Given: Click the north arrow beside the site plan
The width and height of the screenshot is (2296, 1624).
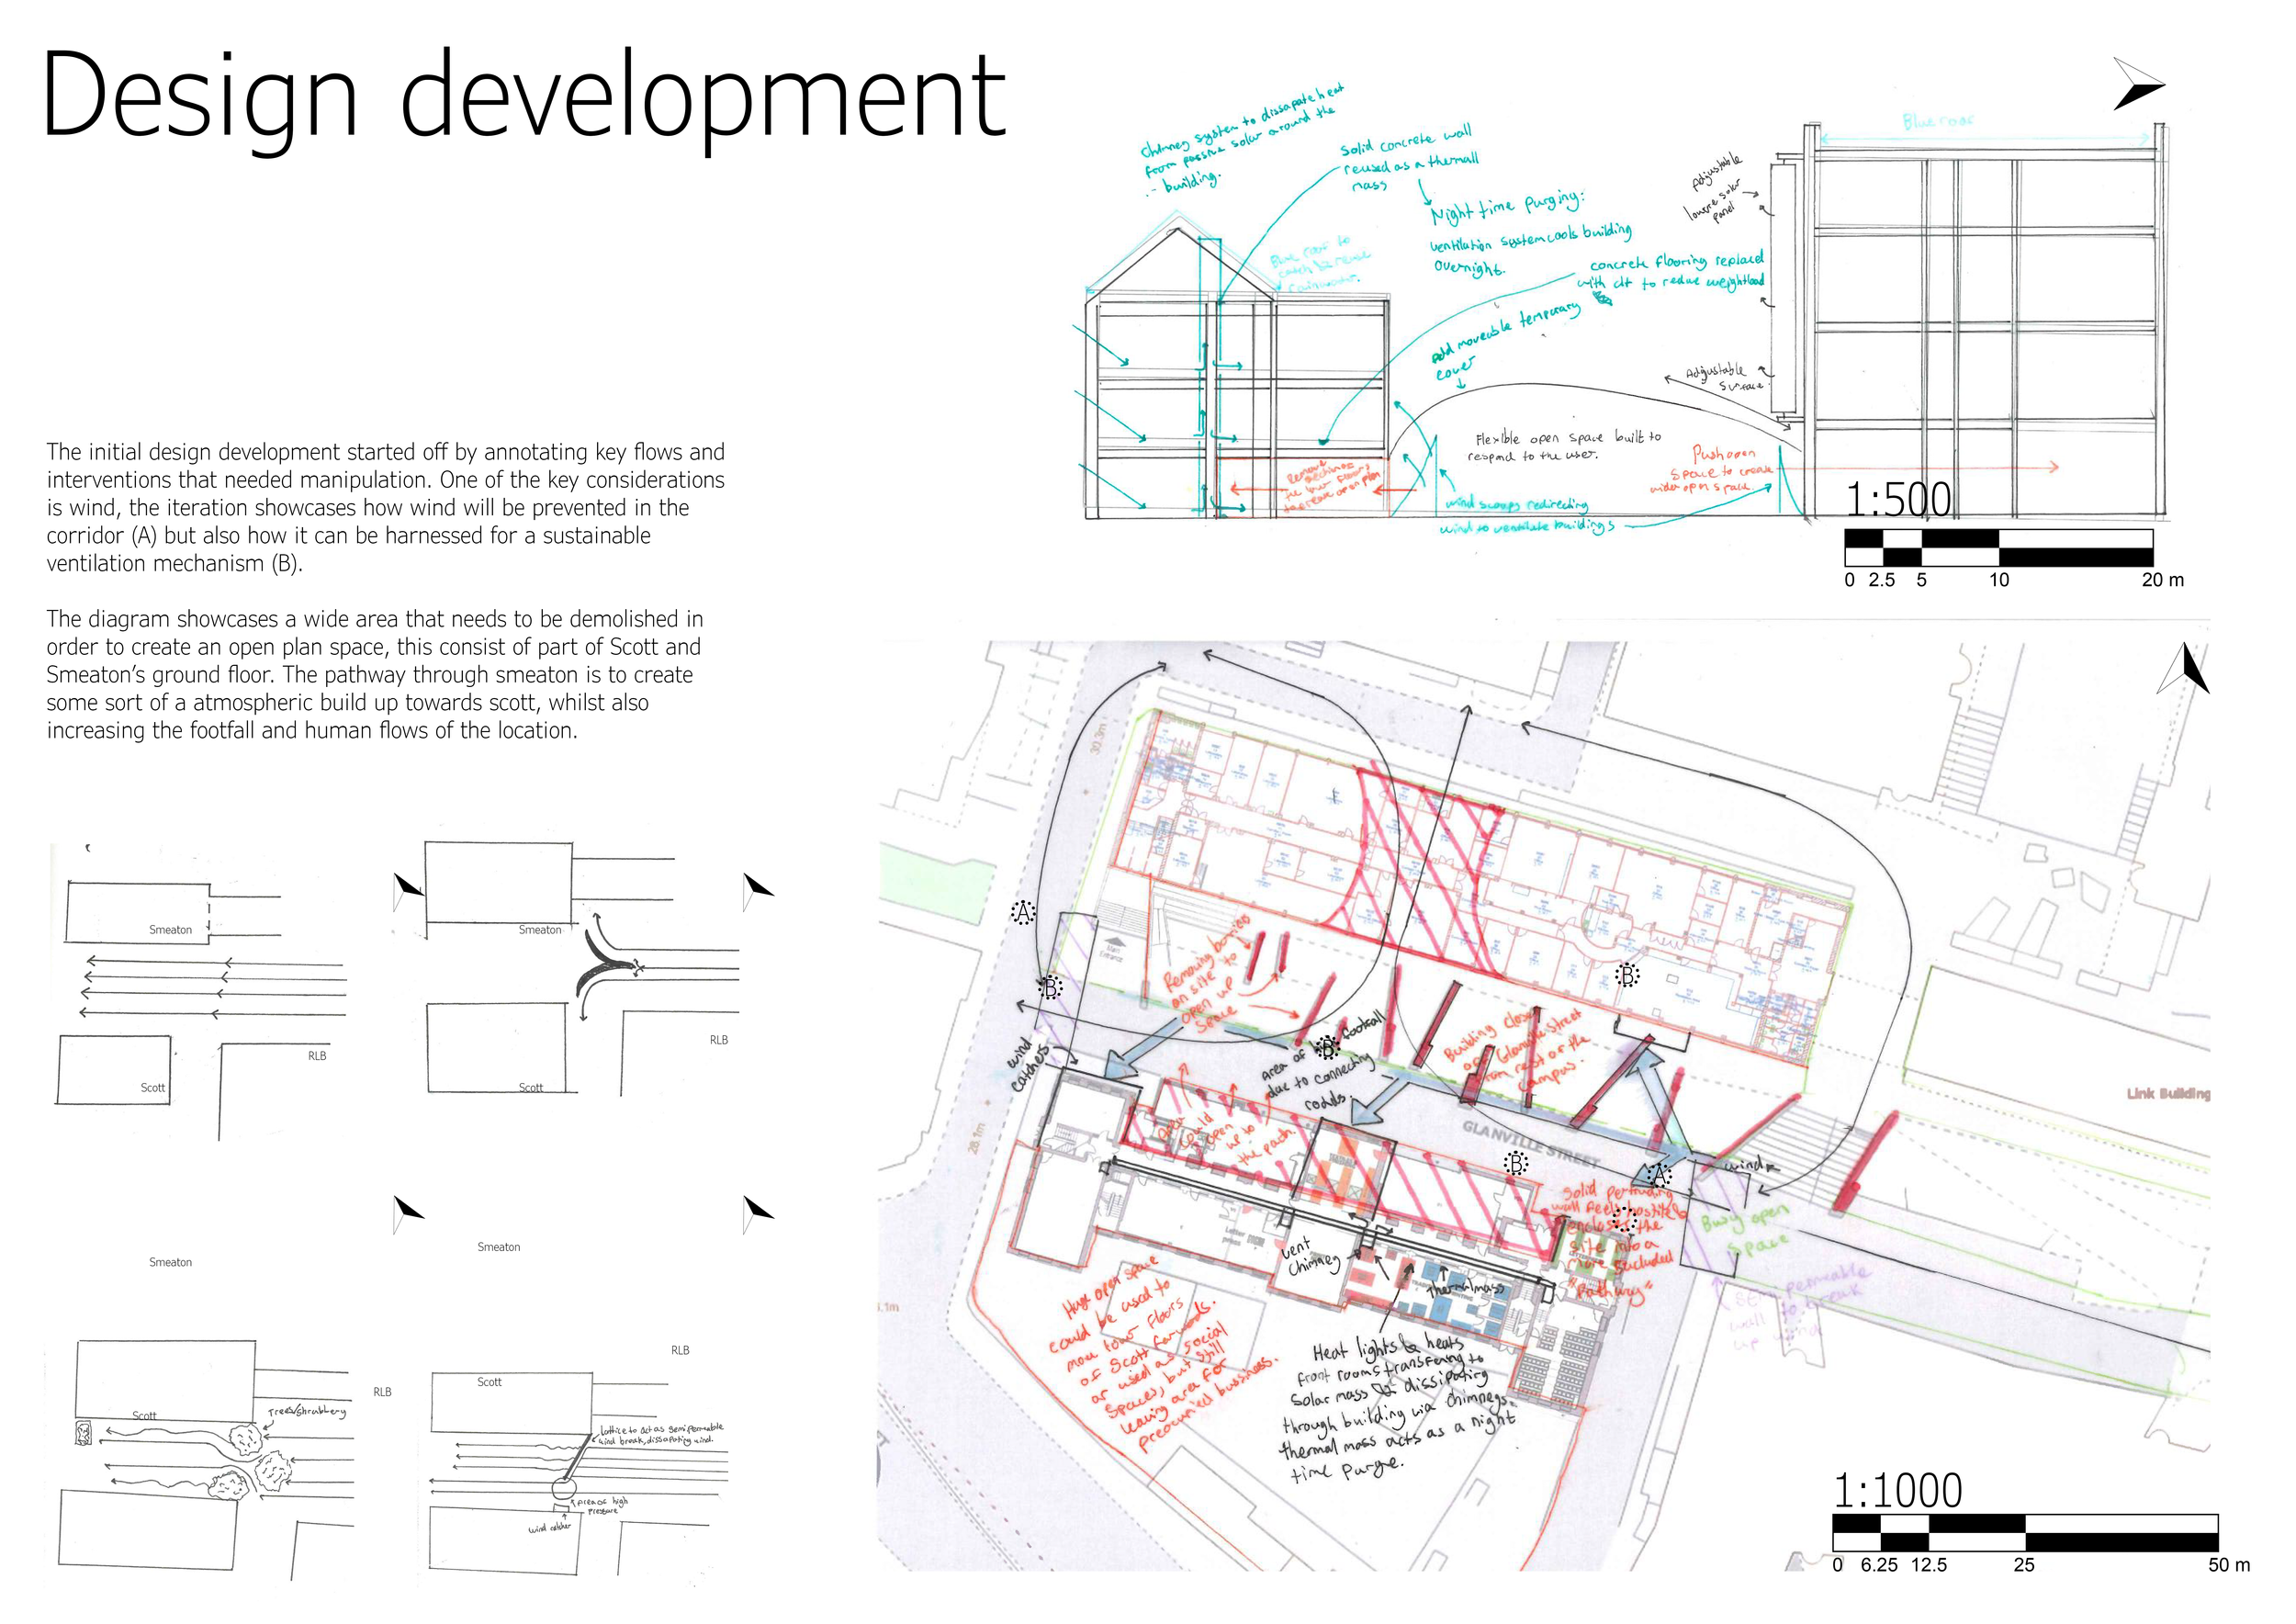Looking at the screenshot, I should (x=2185, y=670).
